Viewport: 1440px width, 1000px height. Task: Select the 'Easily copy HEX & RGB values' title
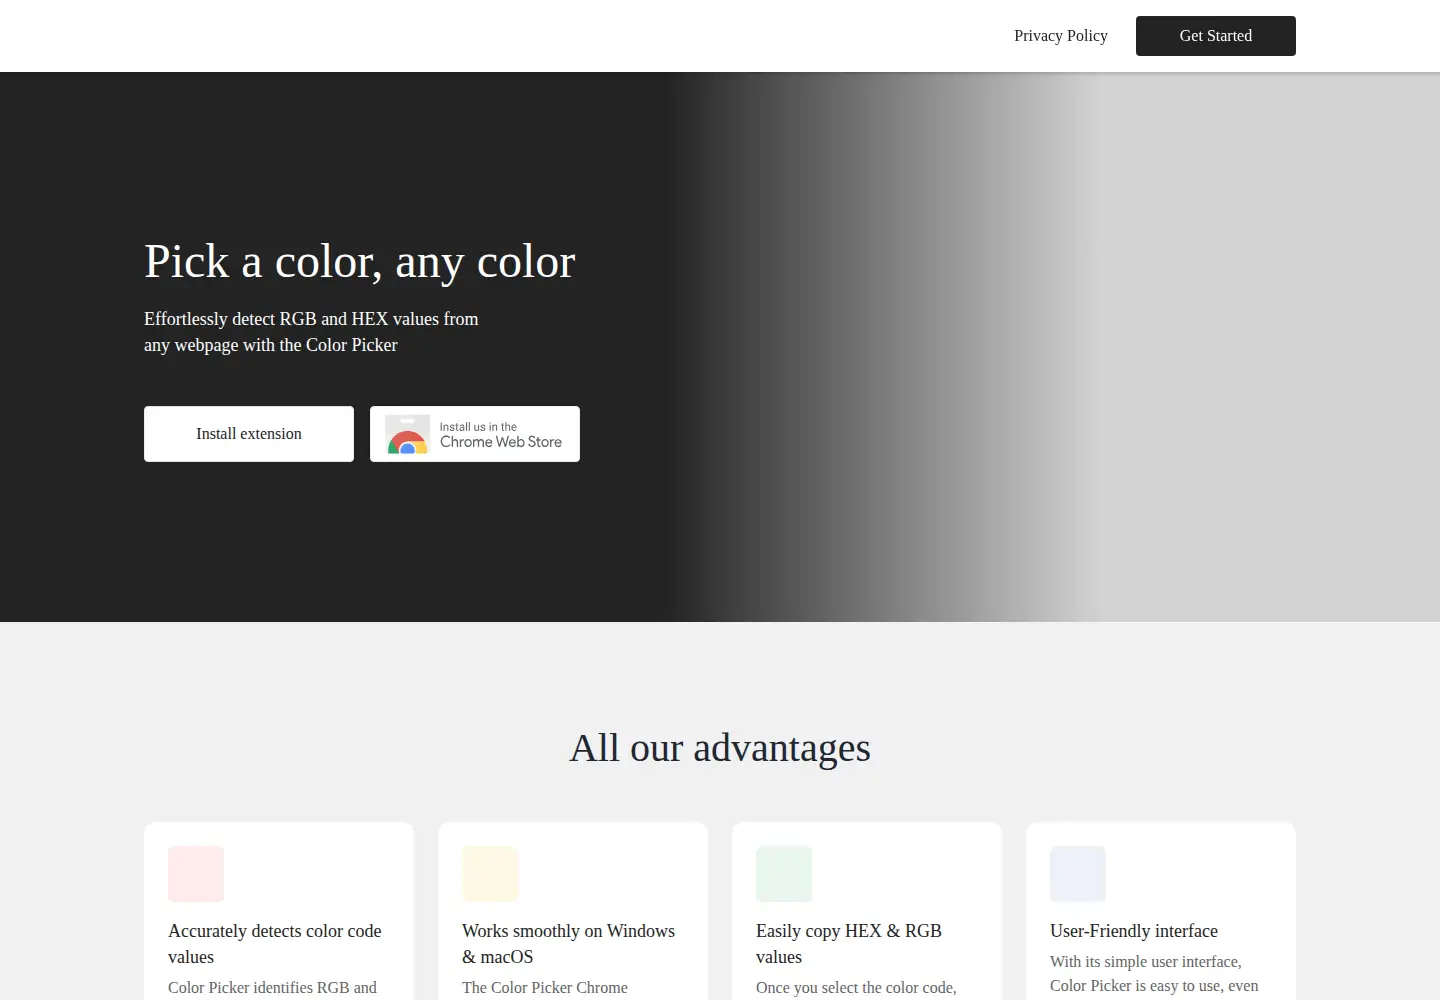[x=849, y=944]
